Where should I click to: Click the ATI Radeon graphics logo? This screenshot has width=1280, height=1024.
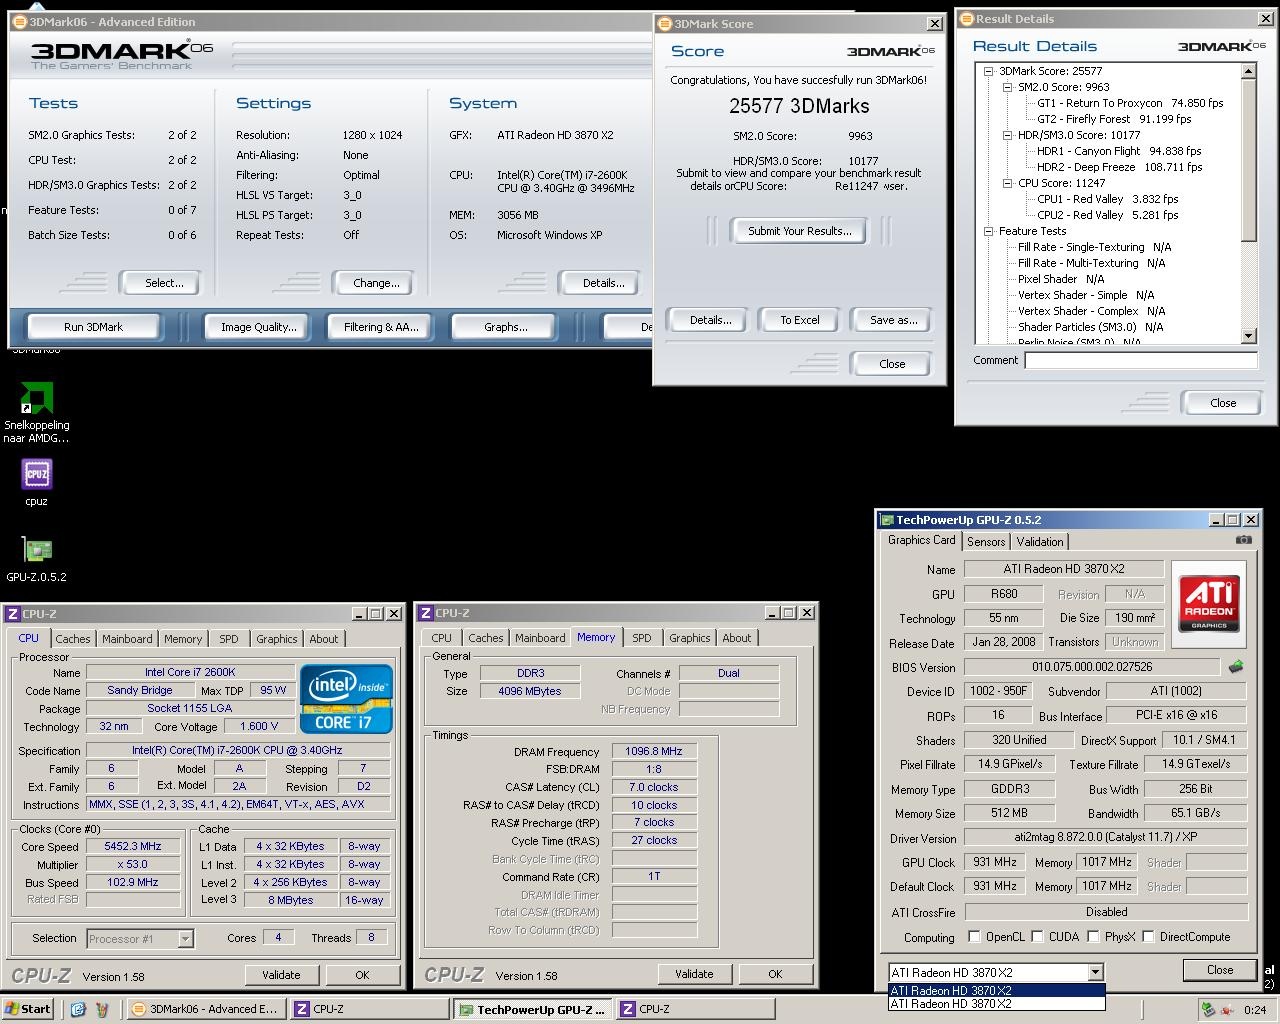click(1209, 603)
